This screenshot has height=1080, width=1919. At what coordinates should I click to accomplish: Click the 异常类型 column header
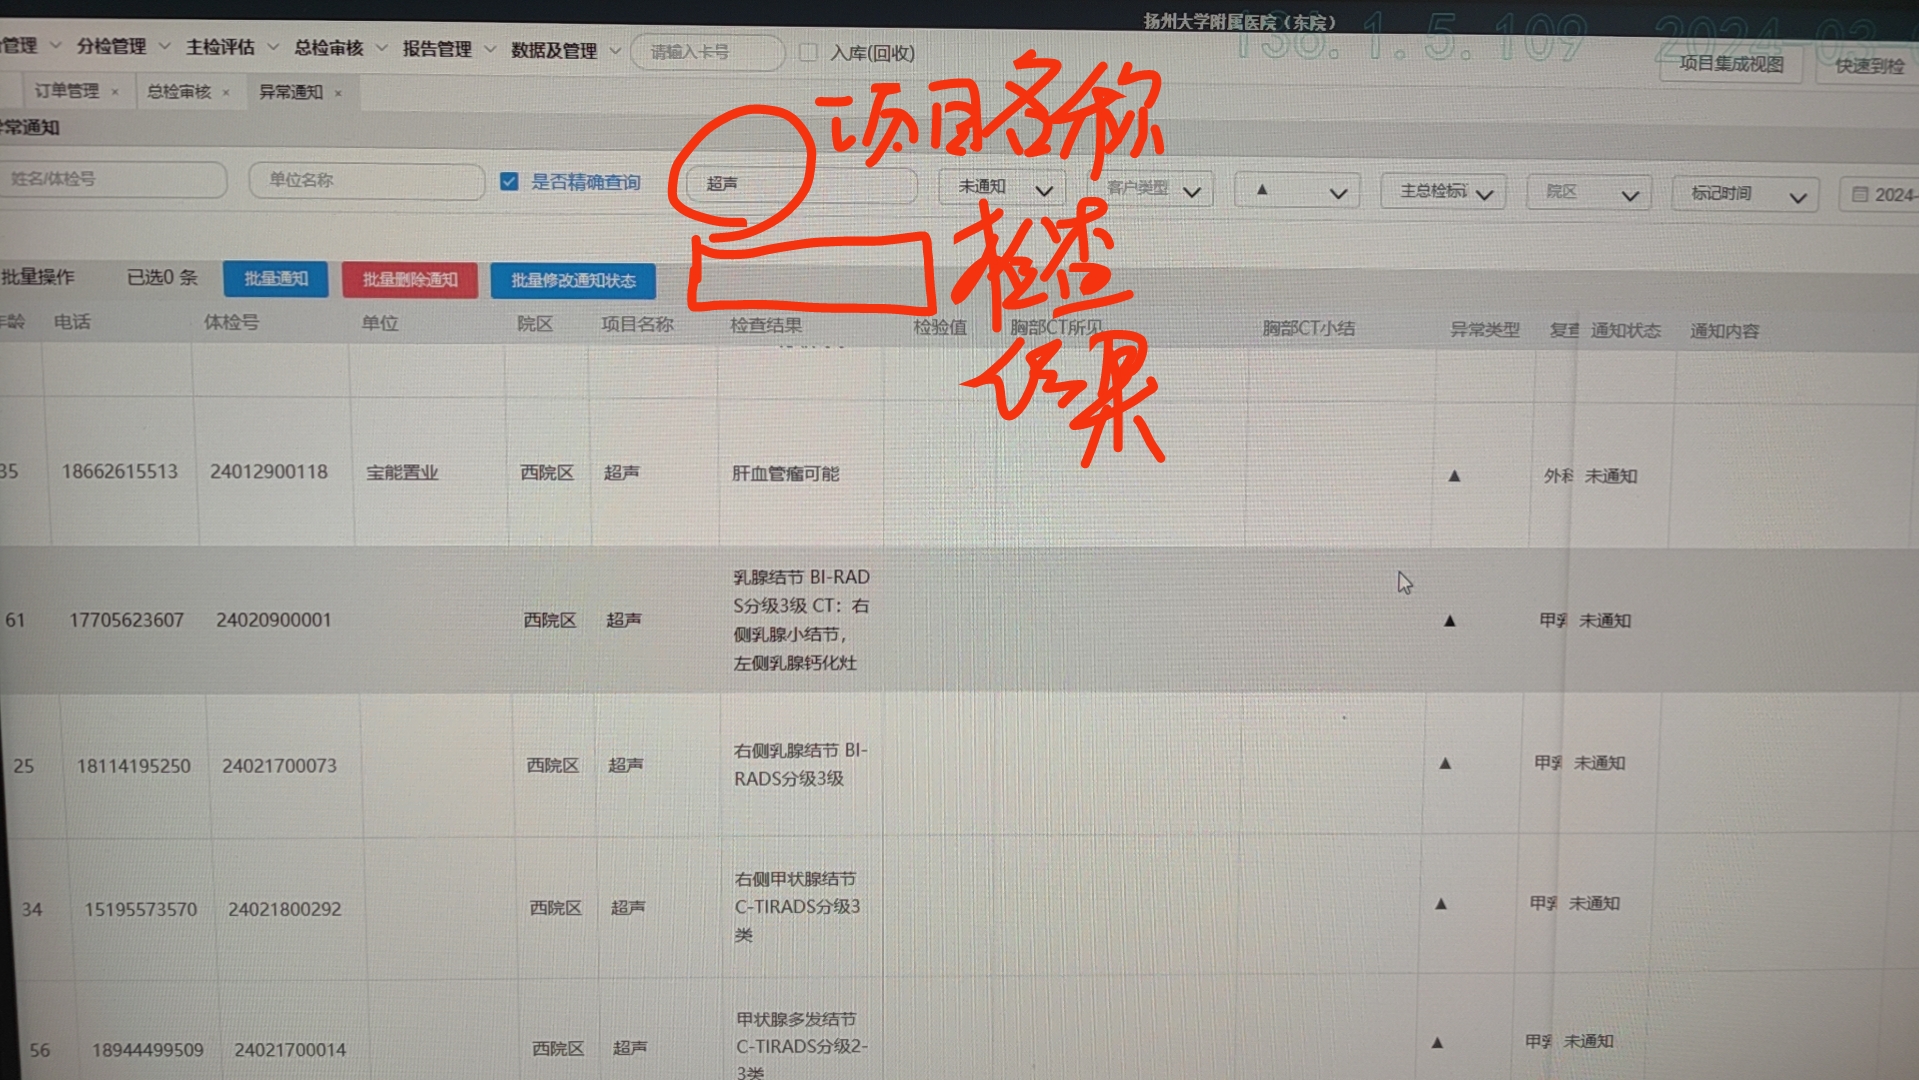[1485, 329]
